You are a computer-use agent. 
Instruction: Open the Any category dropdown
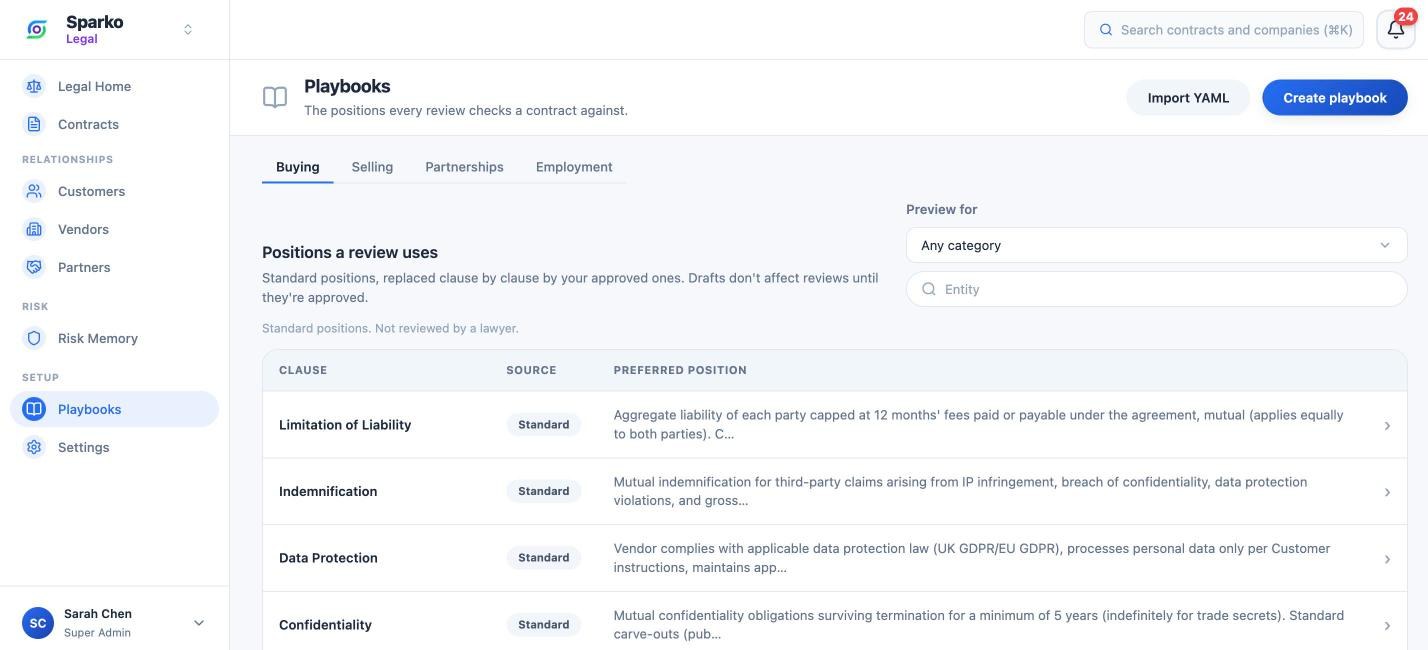tap(1156, 245)
